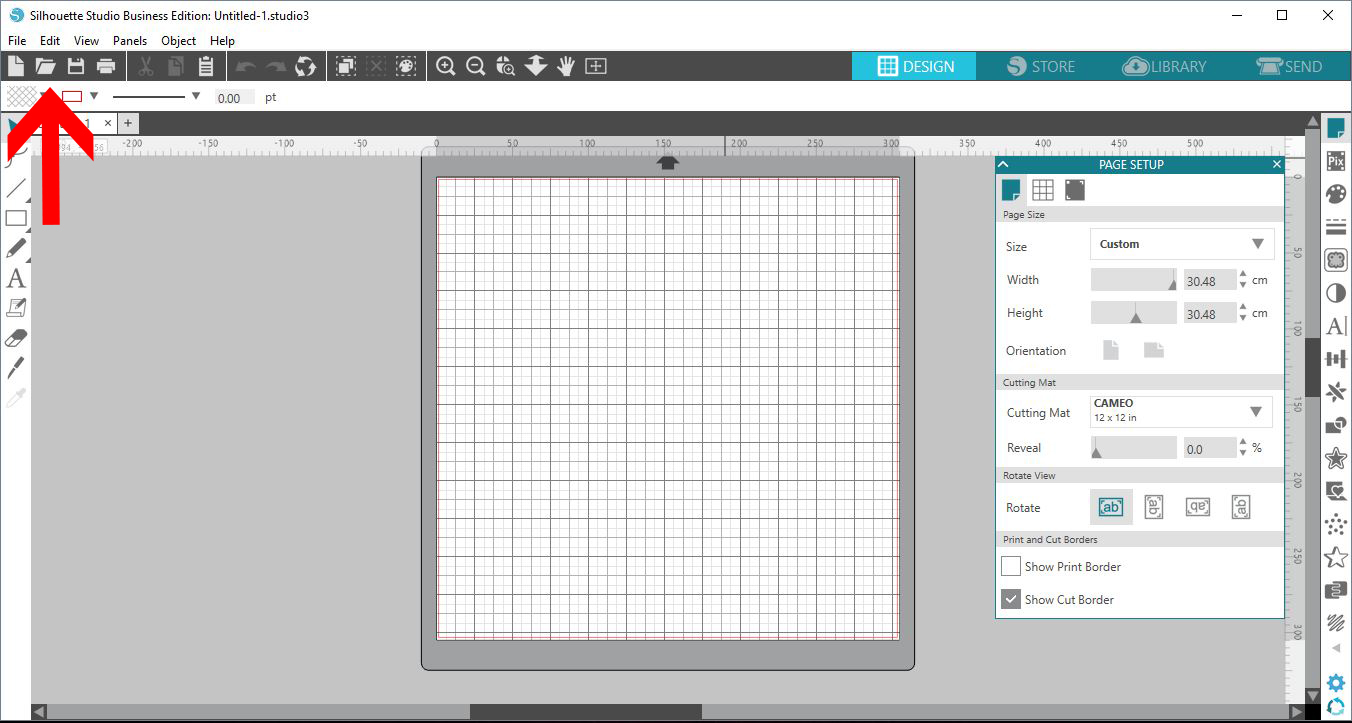Select the Eraser tool

pyautogui.click(x=16, y=338)
